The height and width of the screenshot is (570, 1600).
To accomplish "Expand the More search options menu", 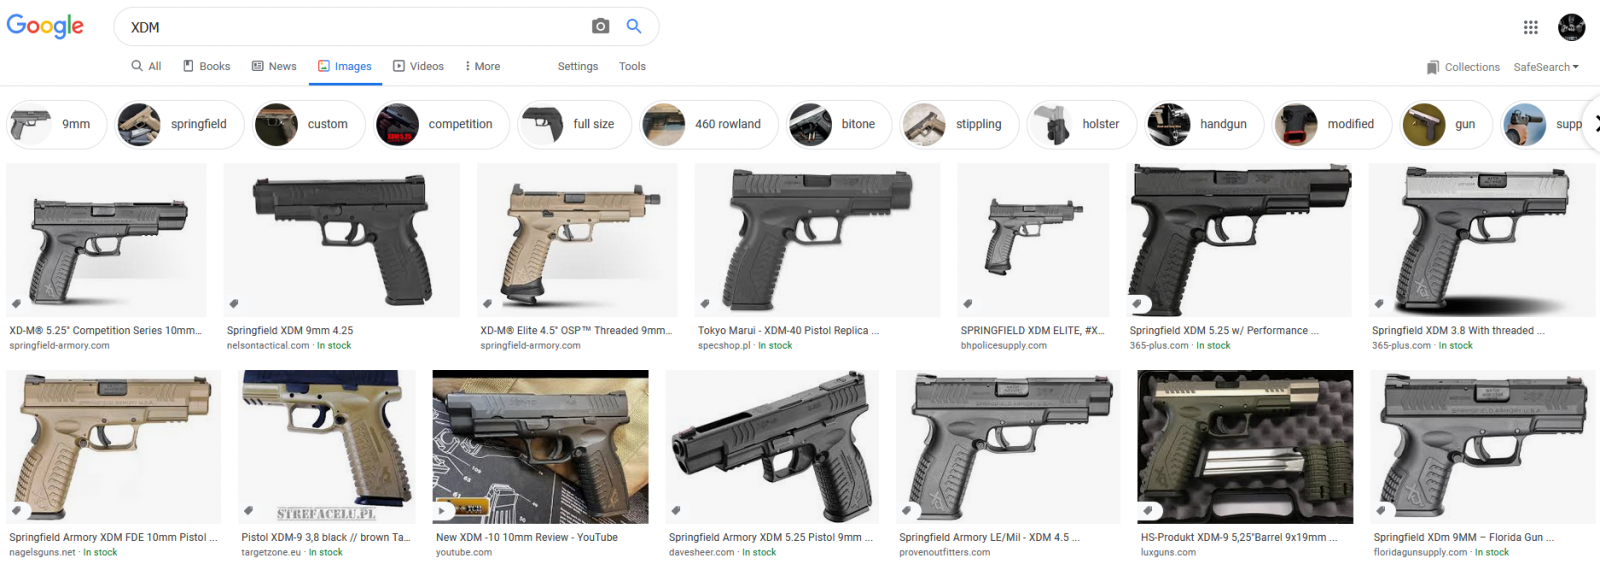I will pos(482,66).
